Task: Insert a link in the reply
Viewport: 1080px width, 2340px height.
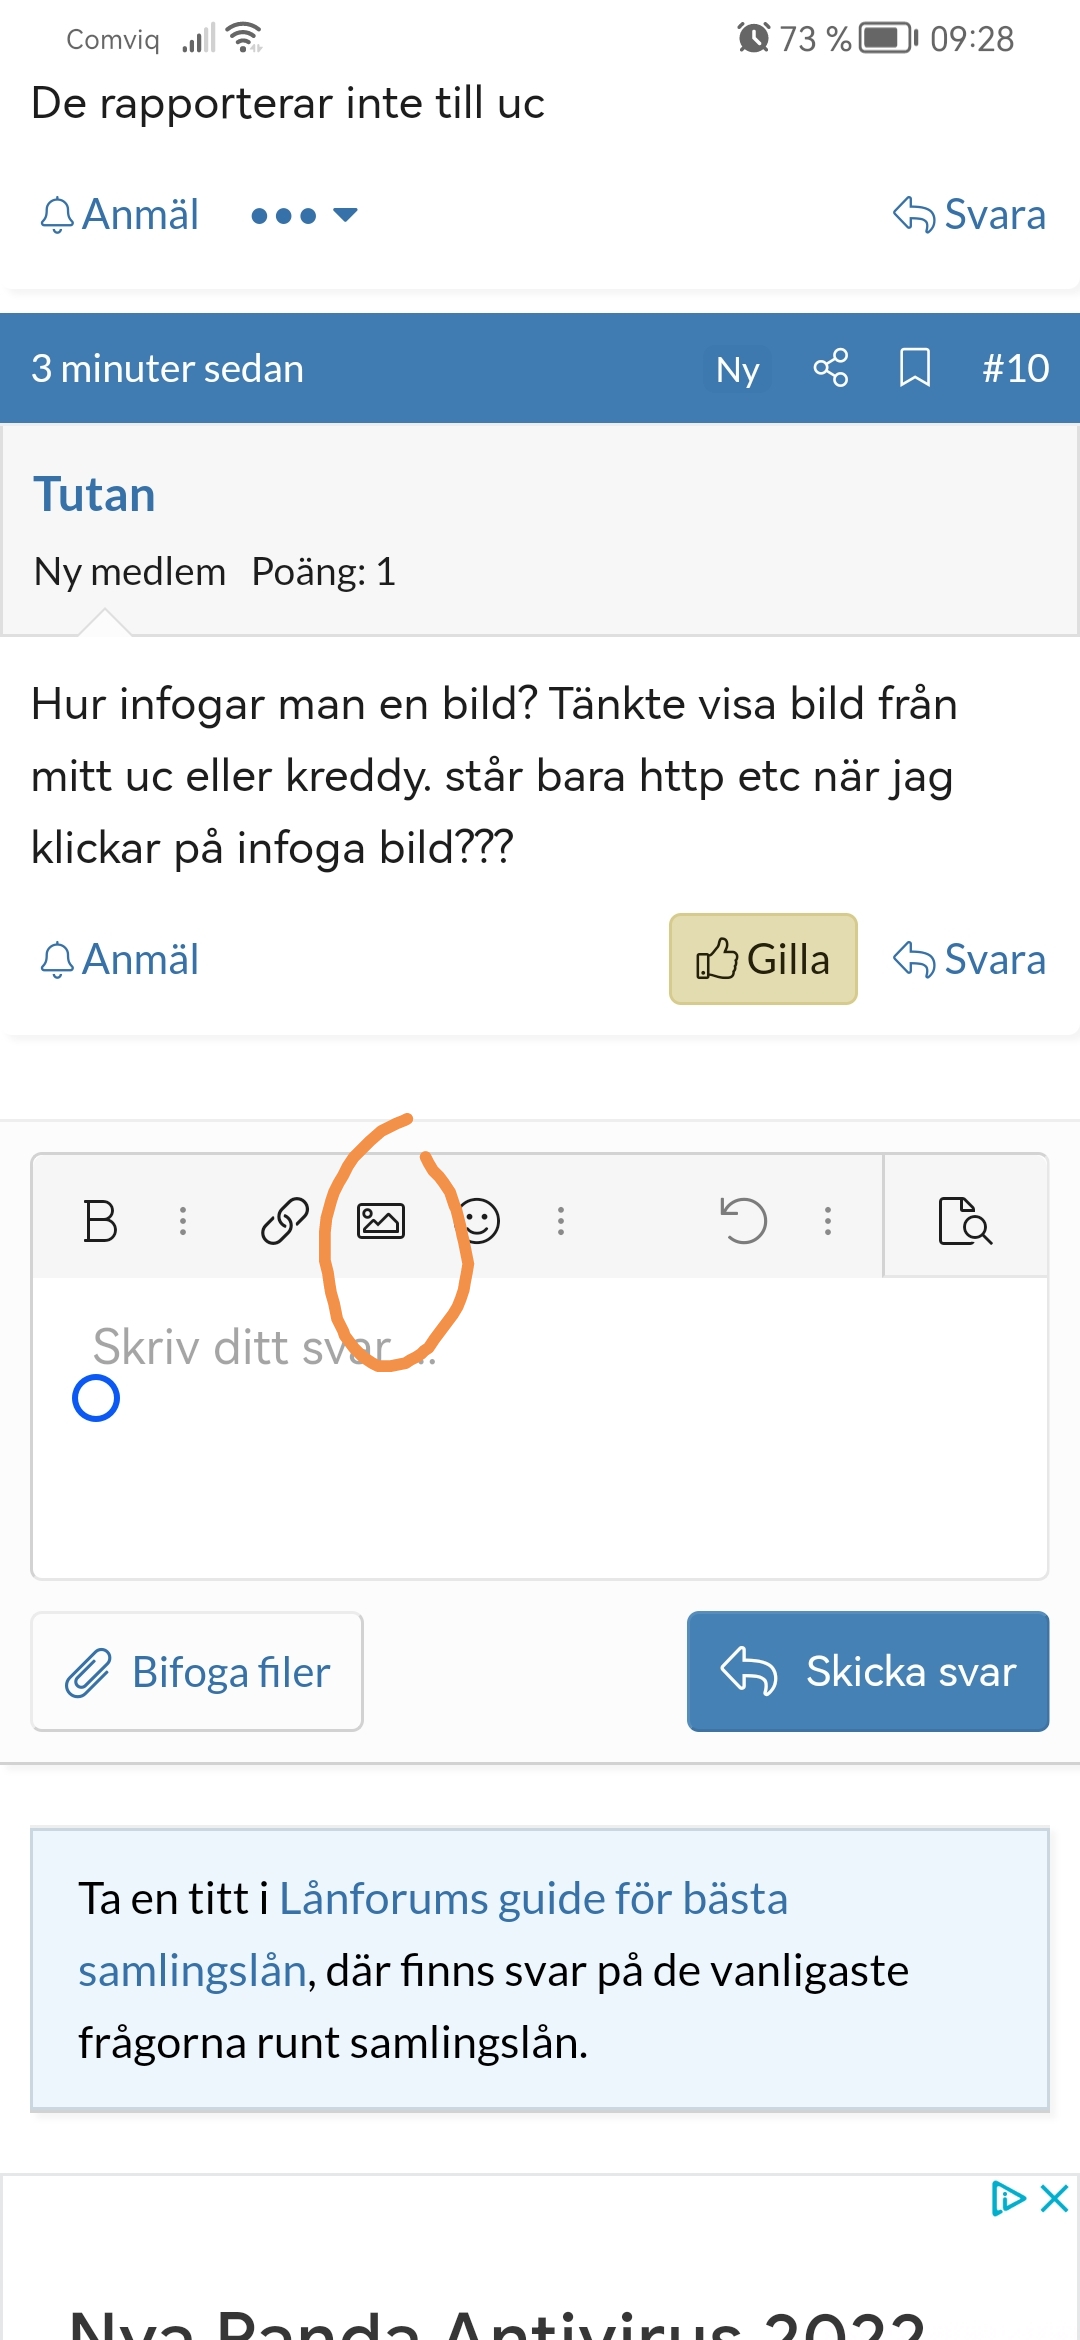Action: 284,1221
